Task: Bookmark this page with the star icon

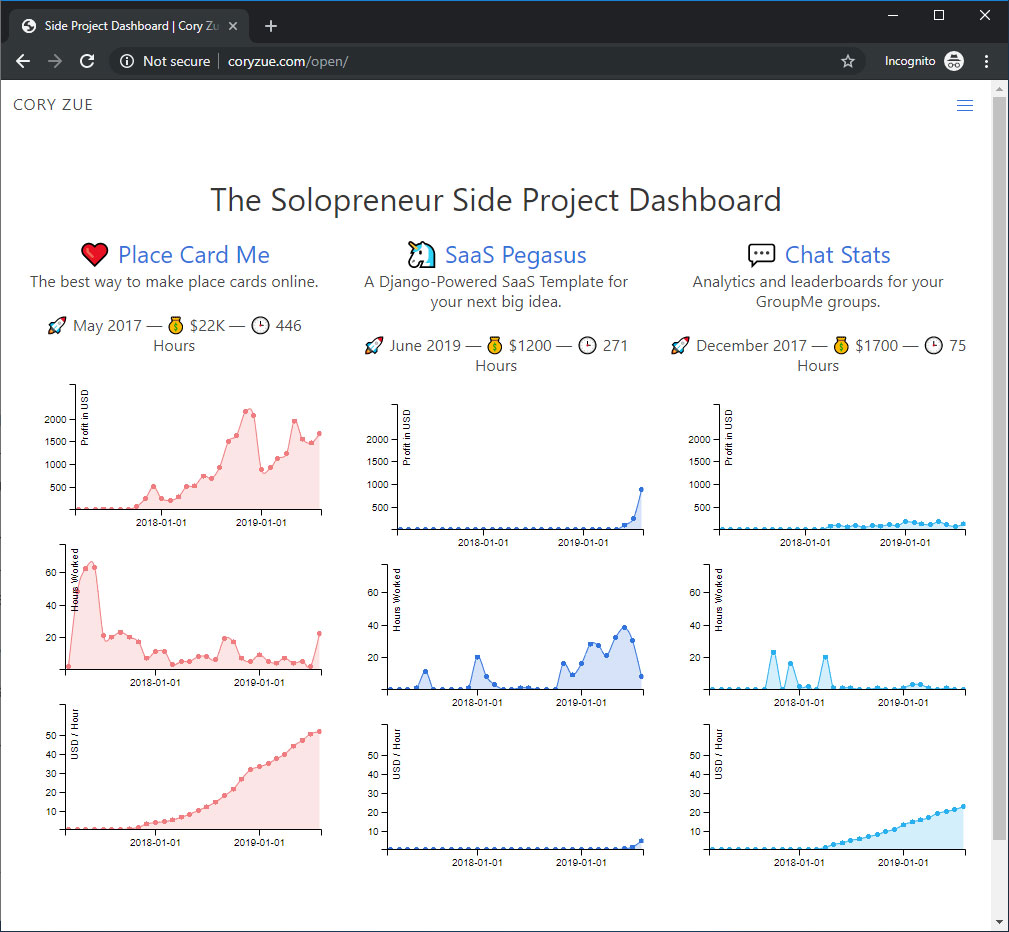Action: (x=848, y=61)
